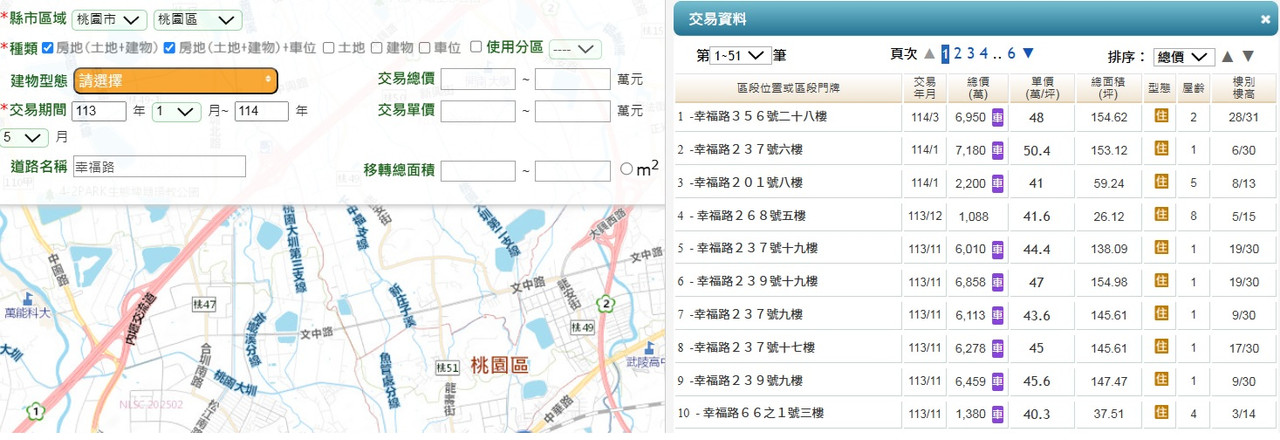Click the 交易年月 column header
Image resolution: width=1280 pixels, height=440 pixels.
coord(925,88)
